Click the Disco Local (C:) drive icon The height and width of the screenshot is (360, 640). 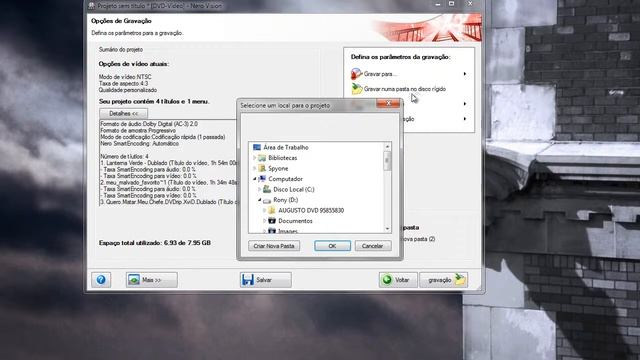[267, 189]
